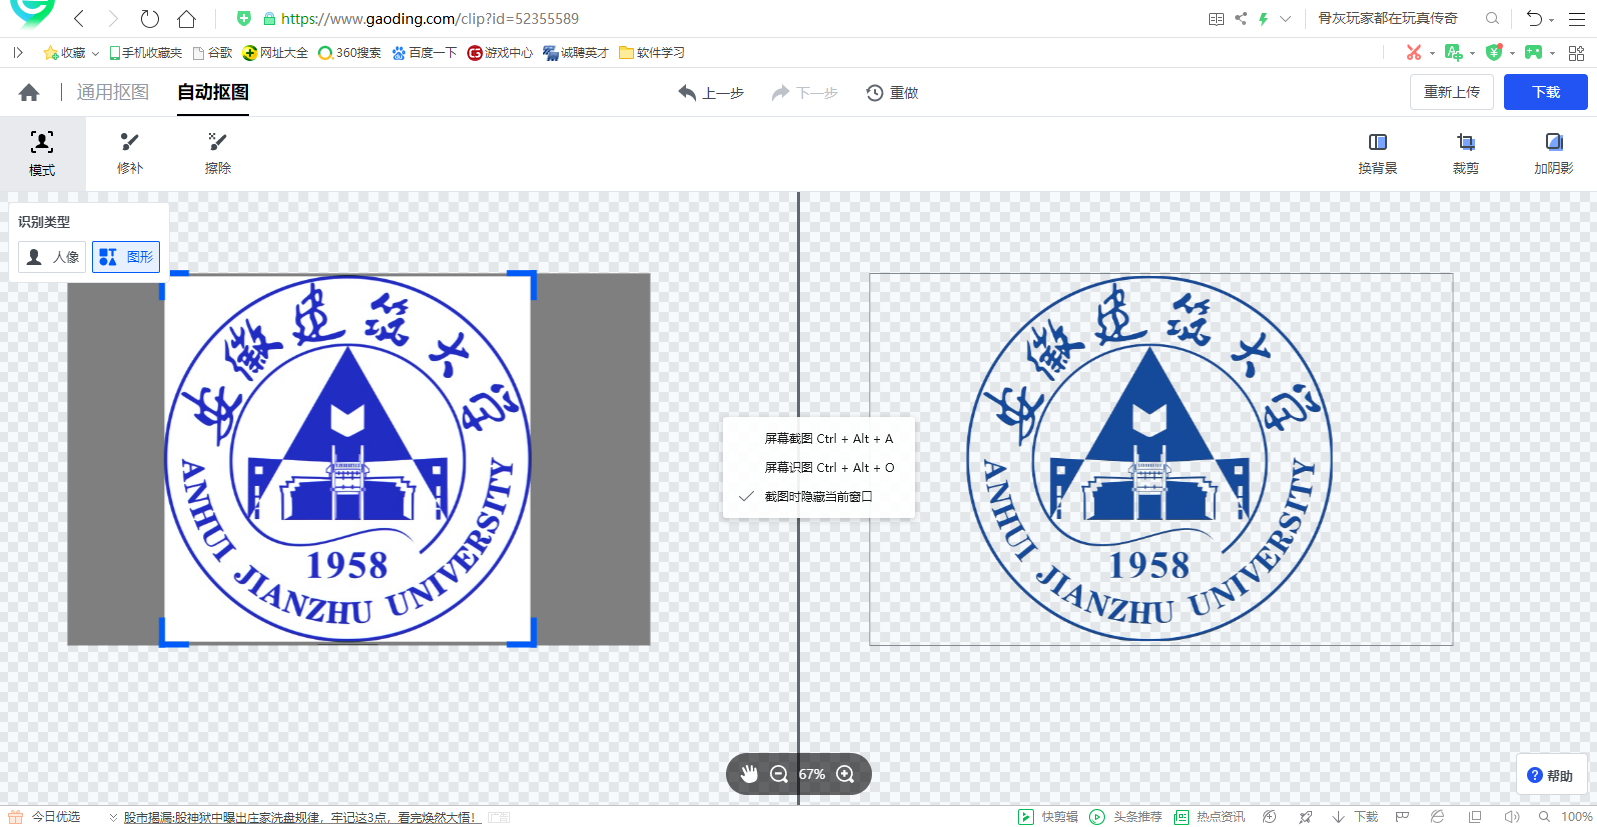Click the 帮助 help button
This screenshot has height=827, width=1597.
point(1551,775)
